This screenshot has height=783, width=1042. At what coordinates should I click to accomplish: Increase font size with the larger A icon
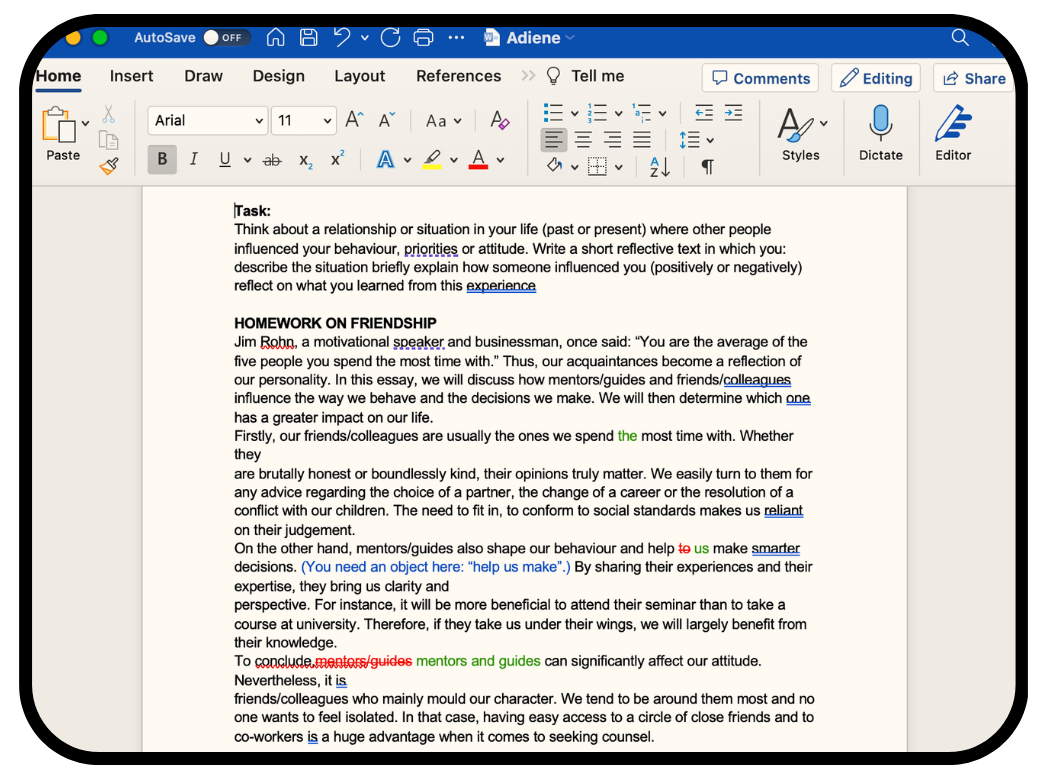pos(354,120)
